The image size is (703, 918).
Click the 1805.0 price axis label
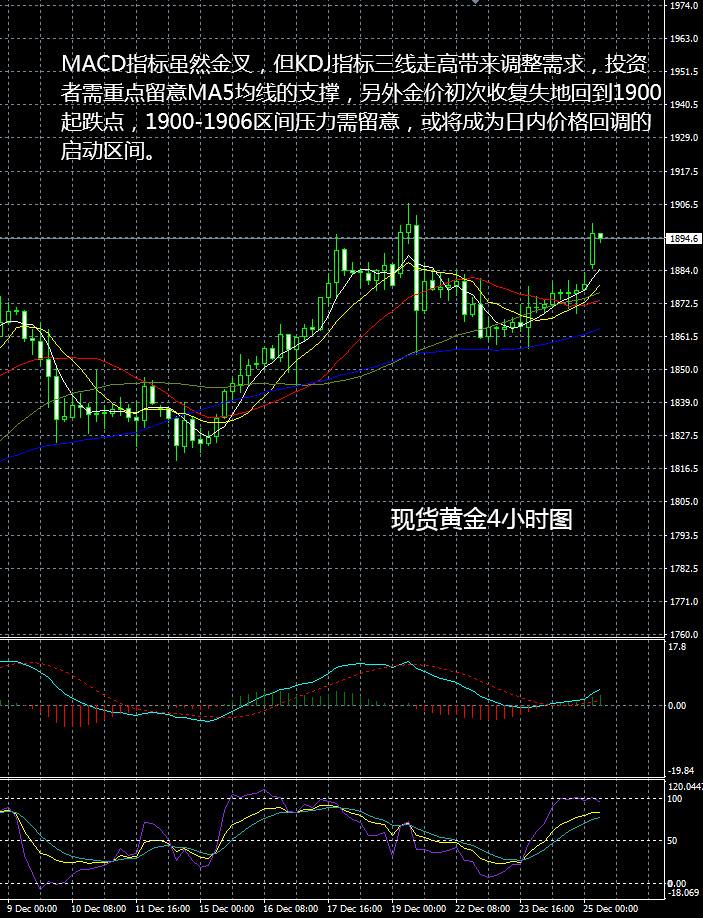[x=683, y=502]
